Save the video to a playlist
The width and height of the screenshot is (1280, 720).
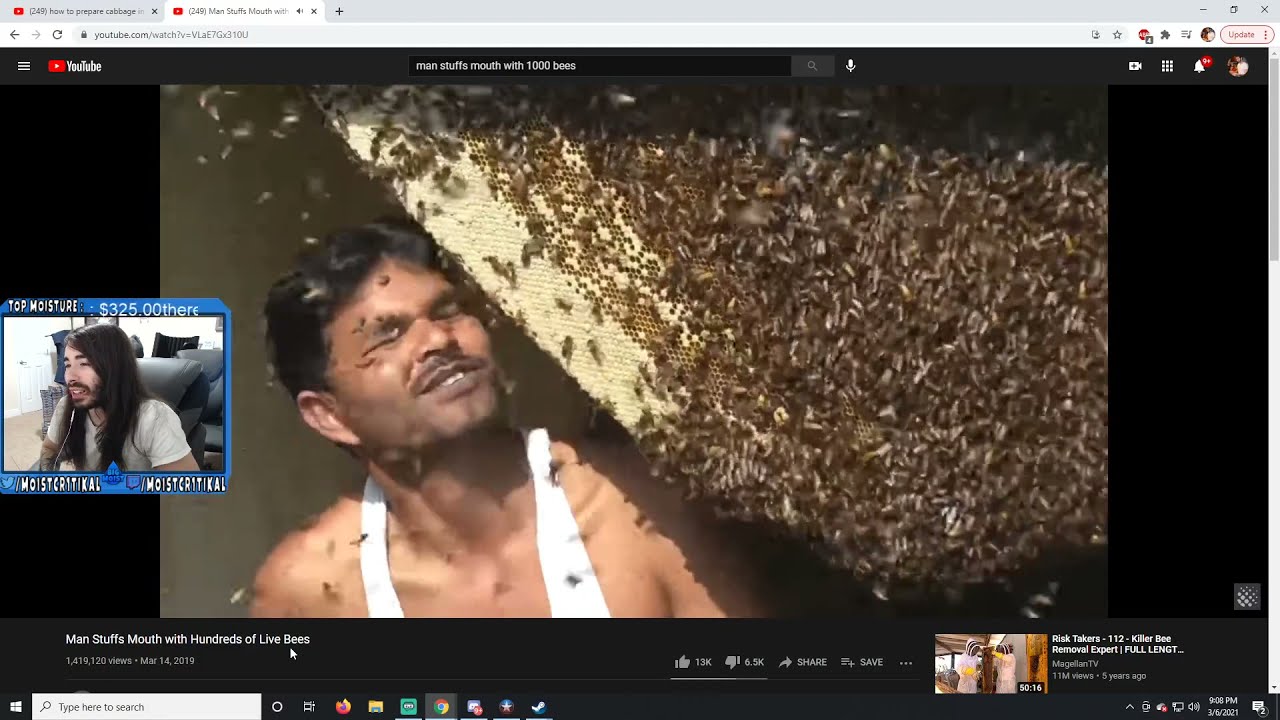tap(862, 662)
